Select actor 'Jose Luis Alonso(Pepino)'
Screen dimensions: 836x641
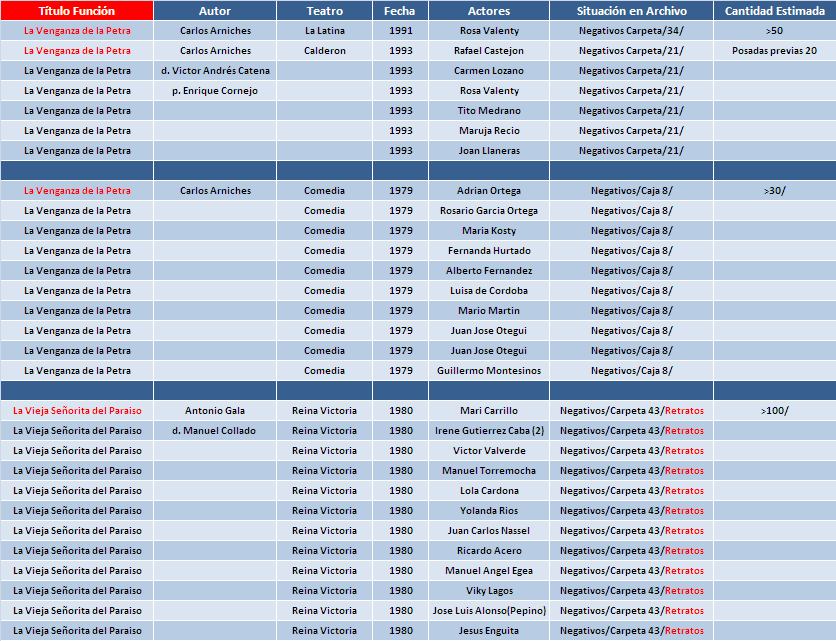point(489,611)
